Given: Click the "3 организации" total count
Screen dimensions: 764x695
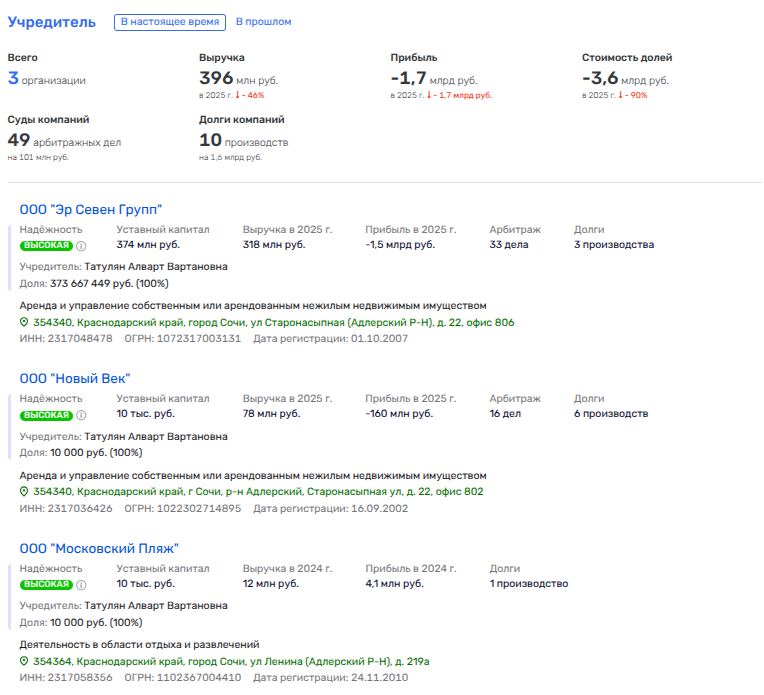Looking at the screenshot, I should [47, 79].
